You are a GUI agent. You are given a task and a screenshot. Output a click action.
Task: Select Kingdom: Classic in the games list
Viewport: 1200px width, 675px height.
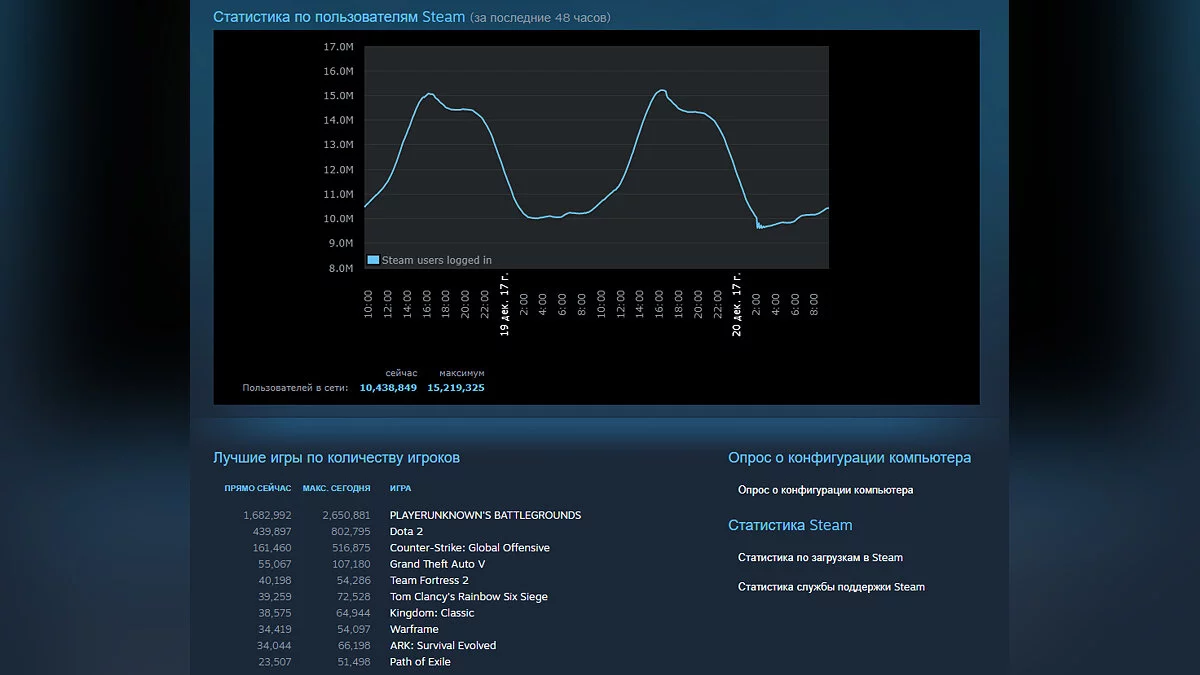click(432, 613)
